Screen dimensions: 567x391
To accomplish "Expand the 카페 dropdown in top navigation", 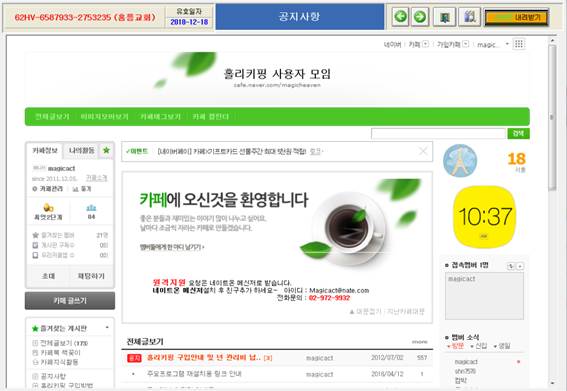I will 426,44.
